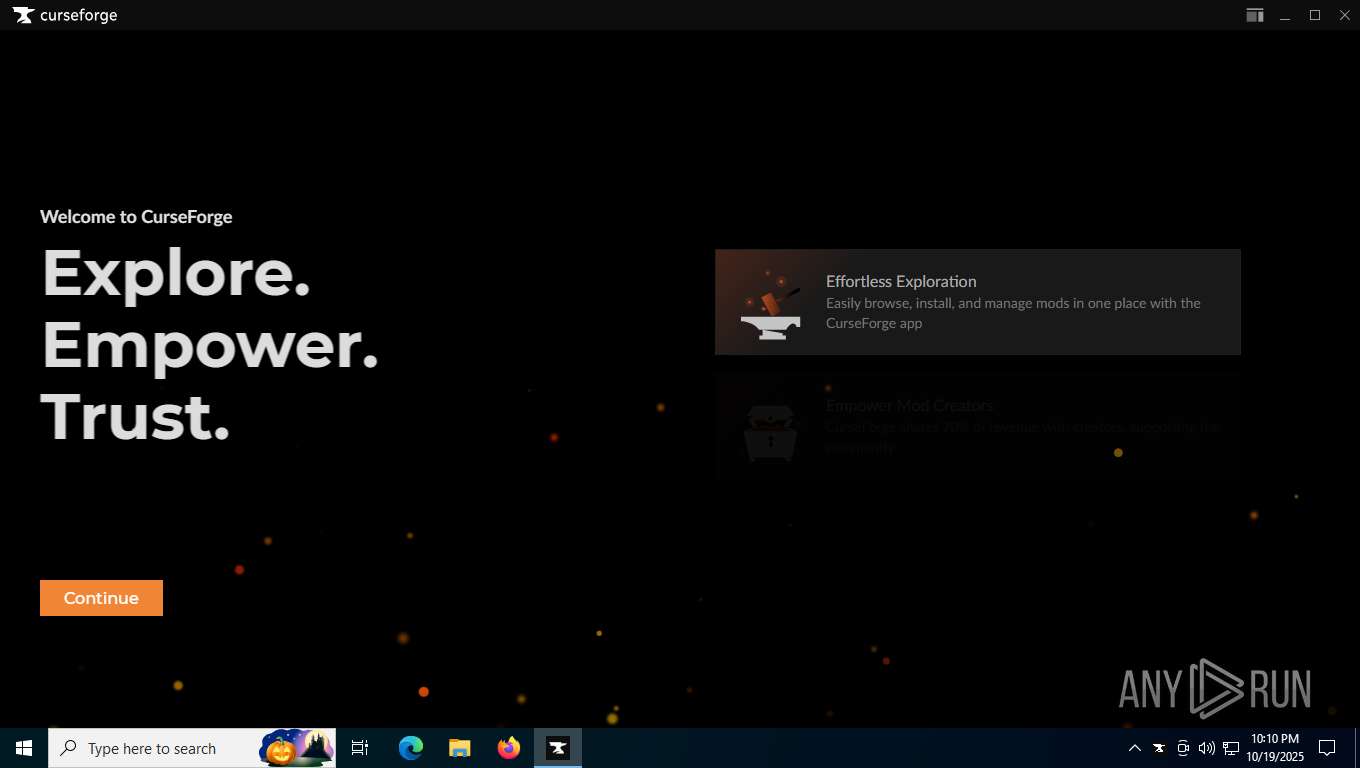
Task: Launch Microsoft Edge from taskbar
Action: click(411, 748)
